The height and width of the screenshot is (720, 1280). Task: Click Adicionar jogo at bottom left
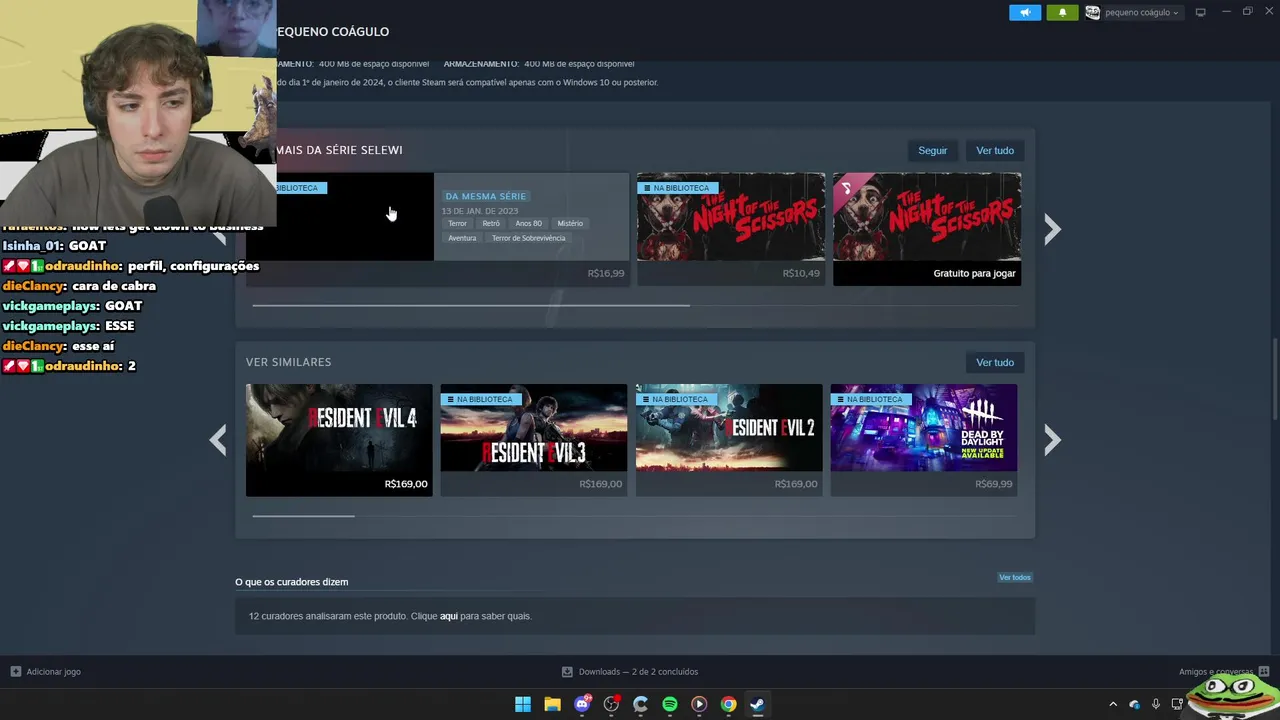(x=45, y=672)
